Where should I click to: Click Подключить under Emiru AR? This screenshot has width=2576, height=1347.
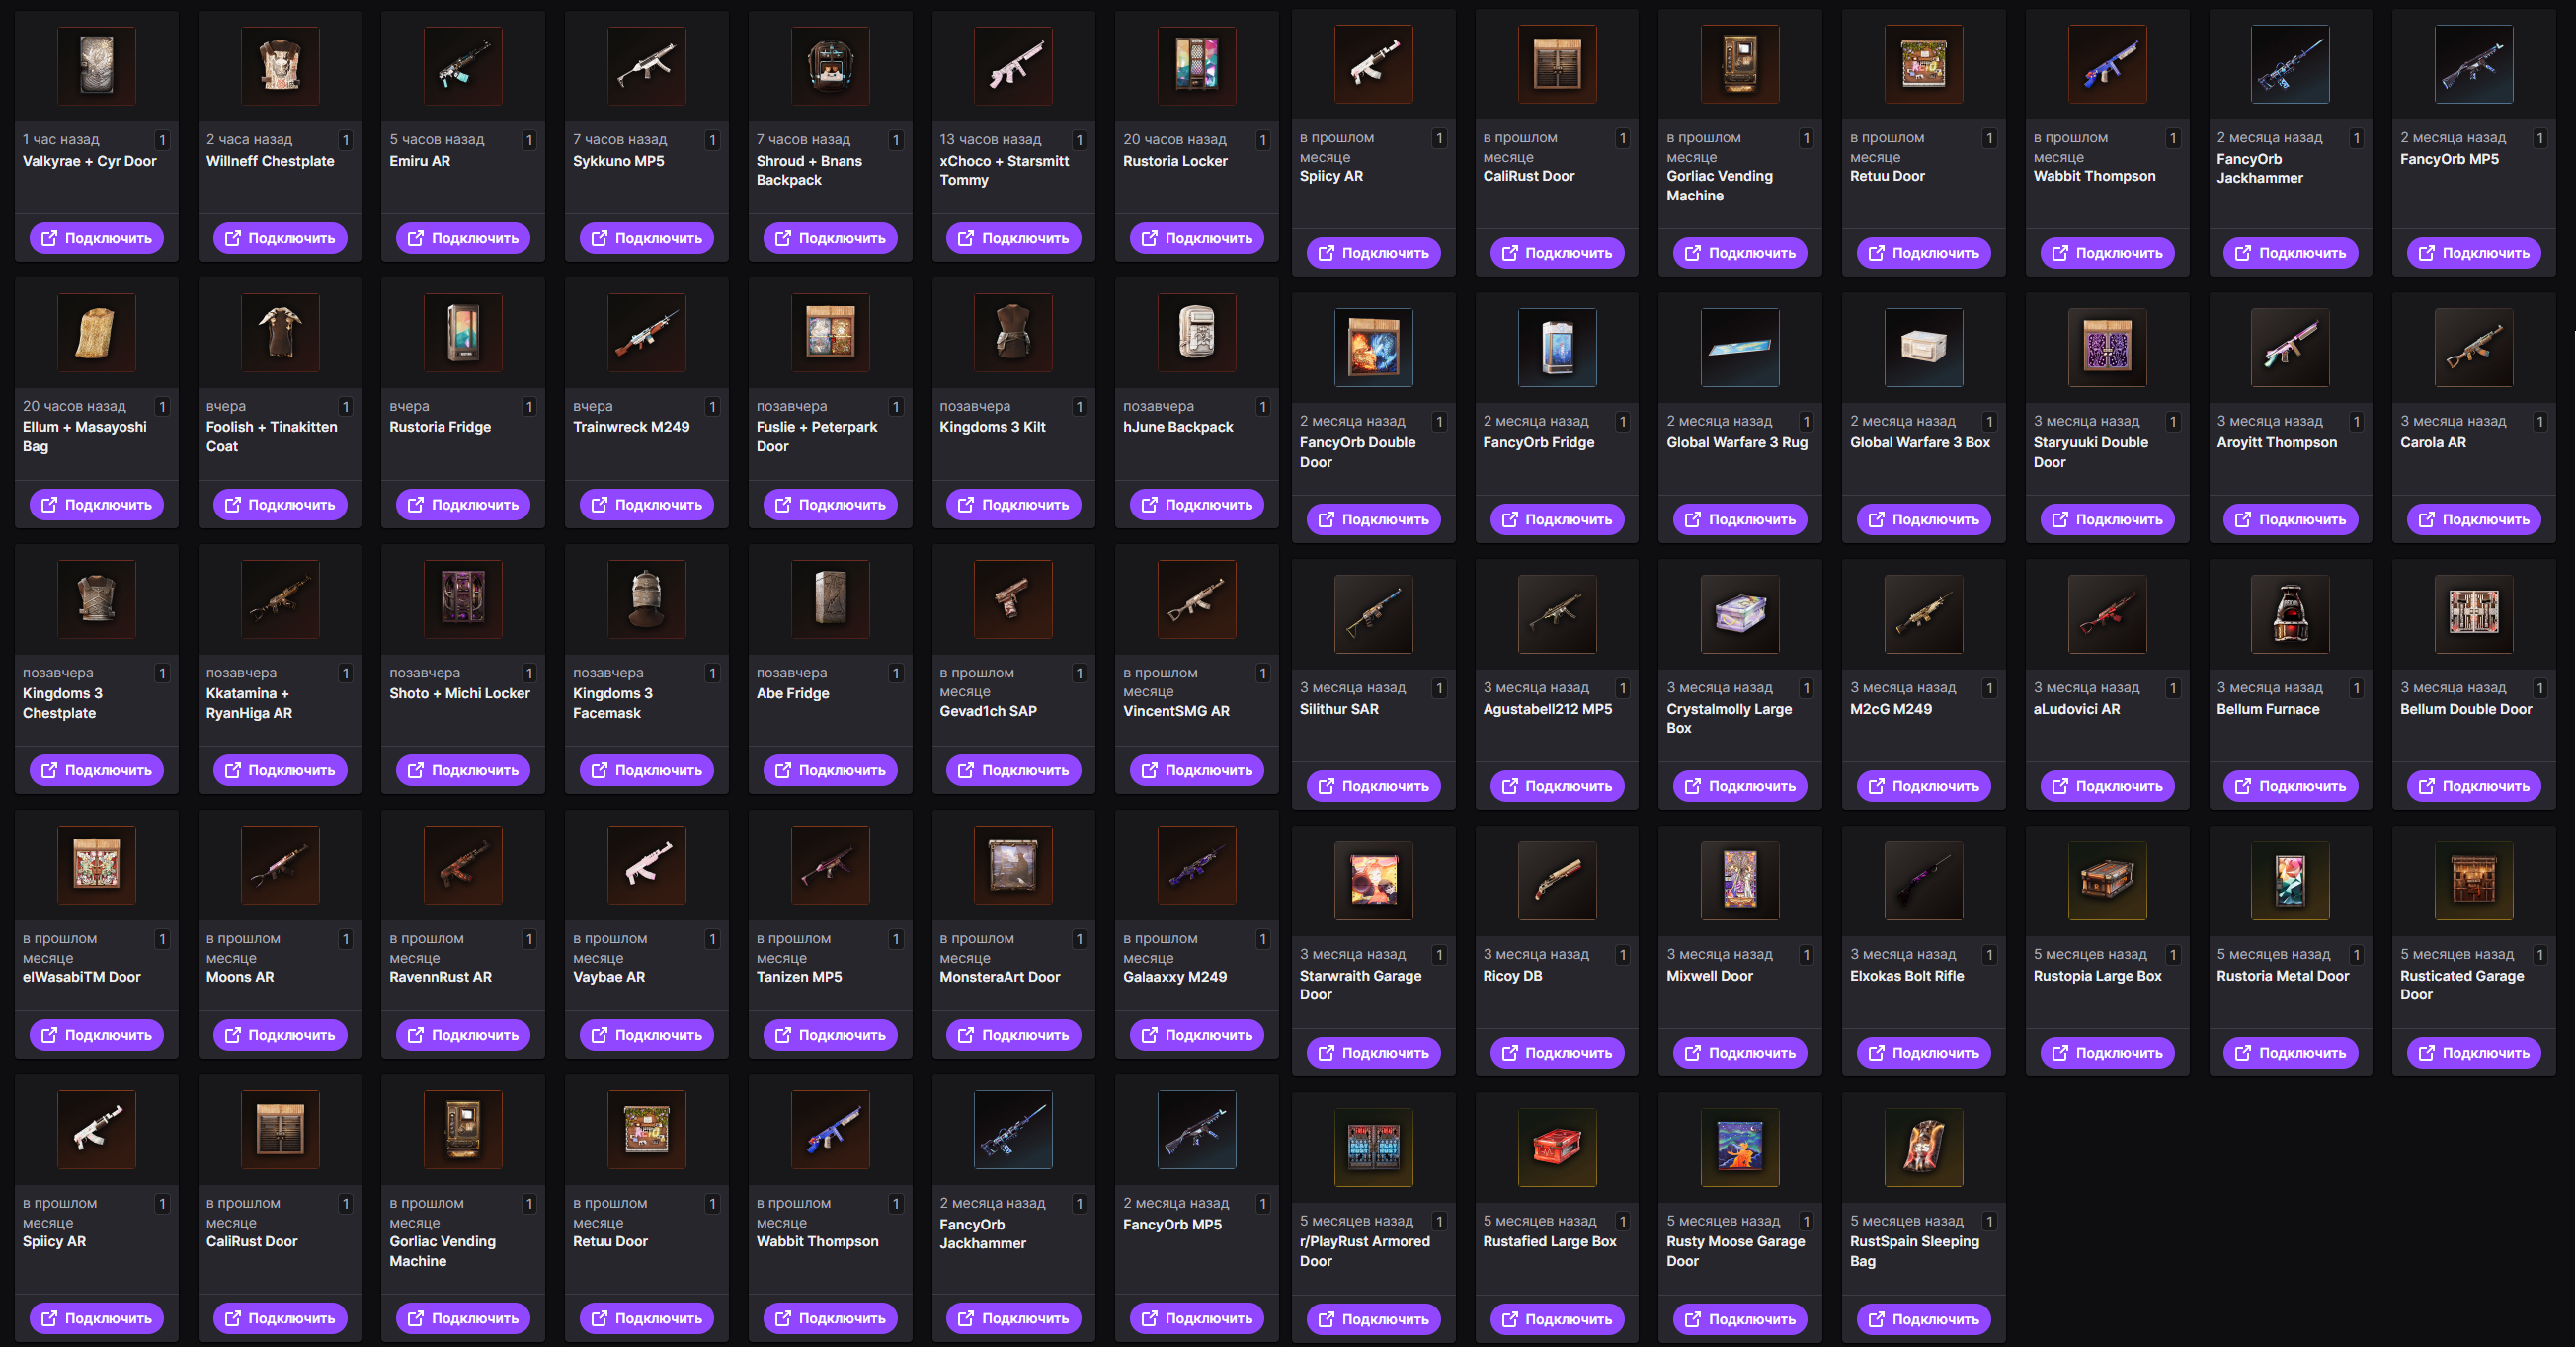(463, 238)
